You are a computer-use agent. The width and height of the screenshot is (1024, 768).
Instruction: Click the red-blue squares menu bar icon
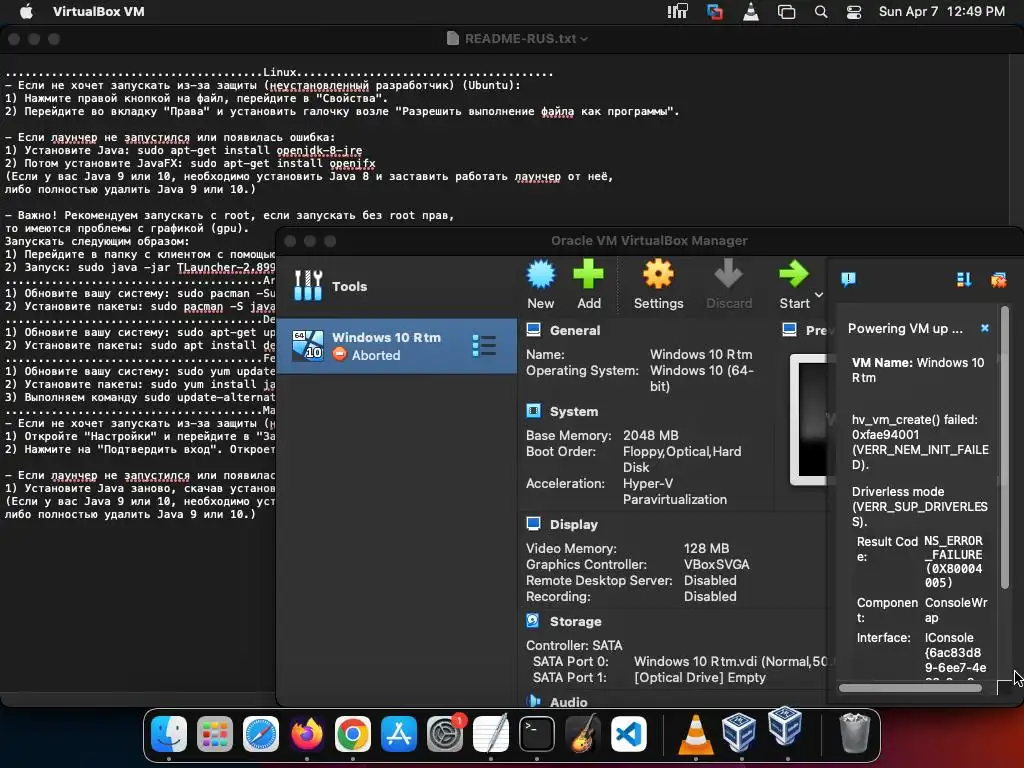(714, 12)
